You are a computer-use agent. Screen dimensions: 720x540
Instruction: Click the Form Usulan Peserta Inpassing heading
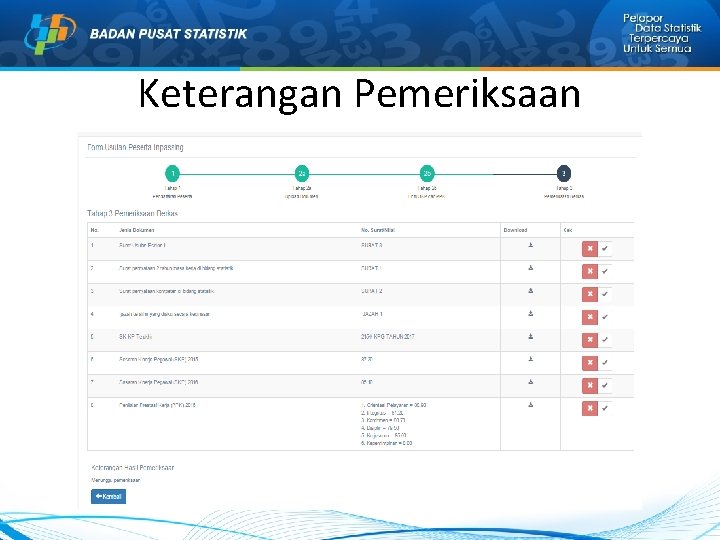click(135, 147)
